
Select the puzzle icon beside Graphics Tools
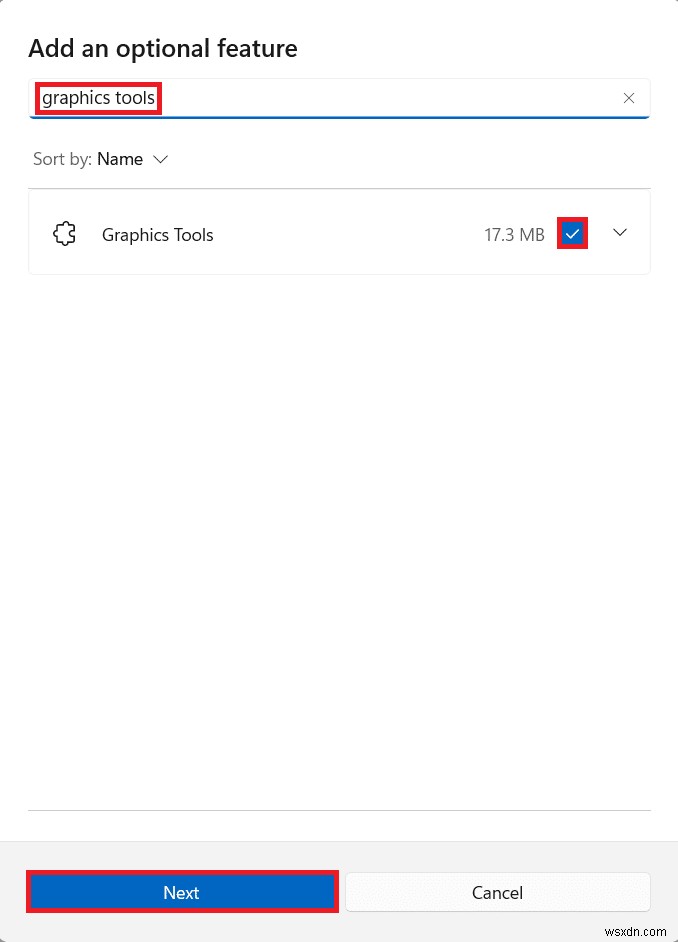pyautogui.click(x=64, y=233)
